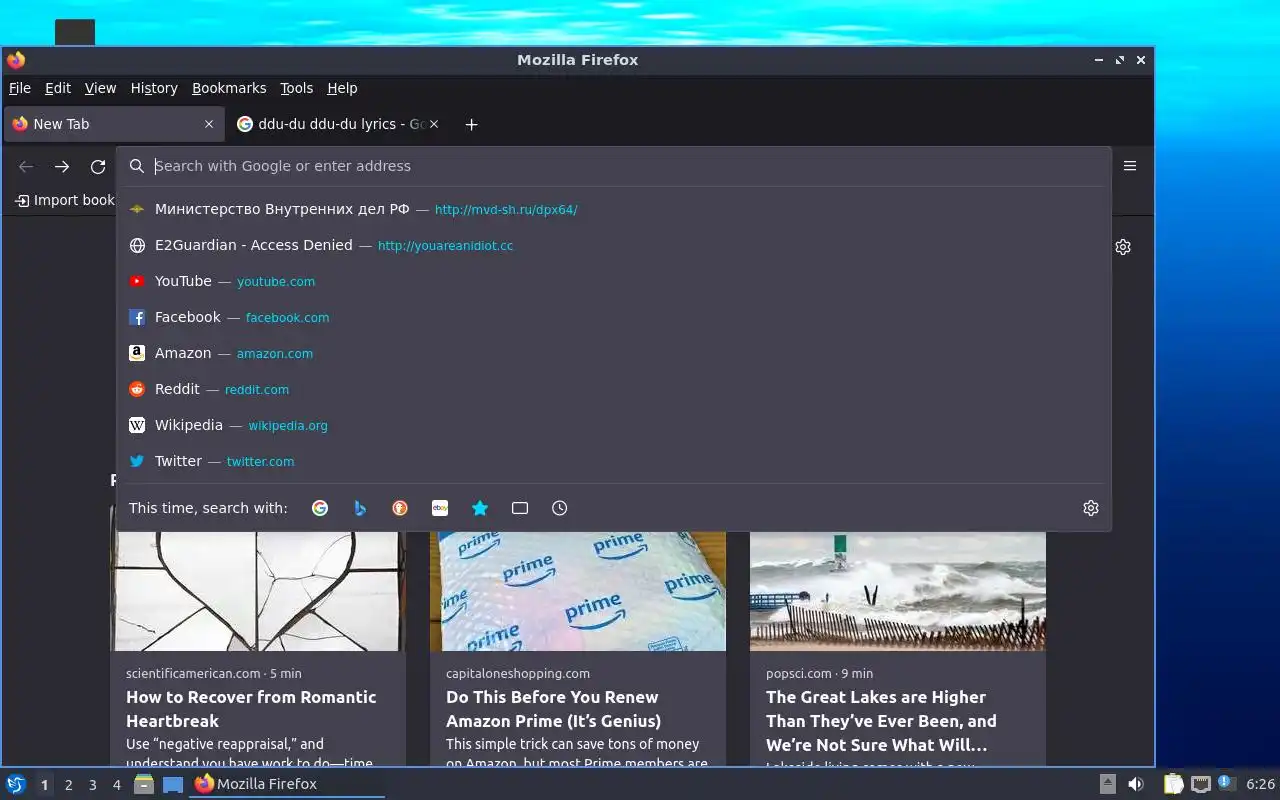Click the popsci.com · 9 min source text
The image size is (1280, 800).
tap(819, 673)
